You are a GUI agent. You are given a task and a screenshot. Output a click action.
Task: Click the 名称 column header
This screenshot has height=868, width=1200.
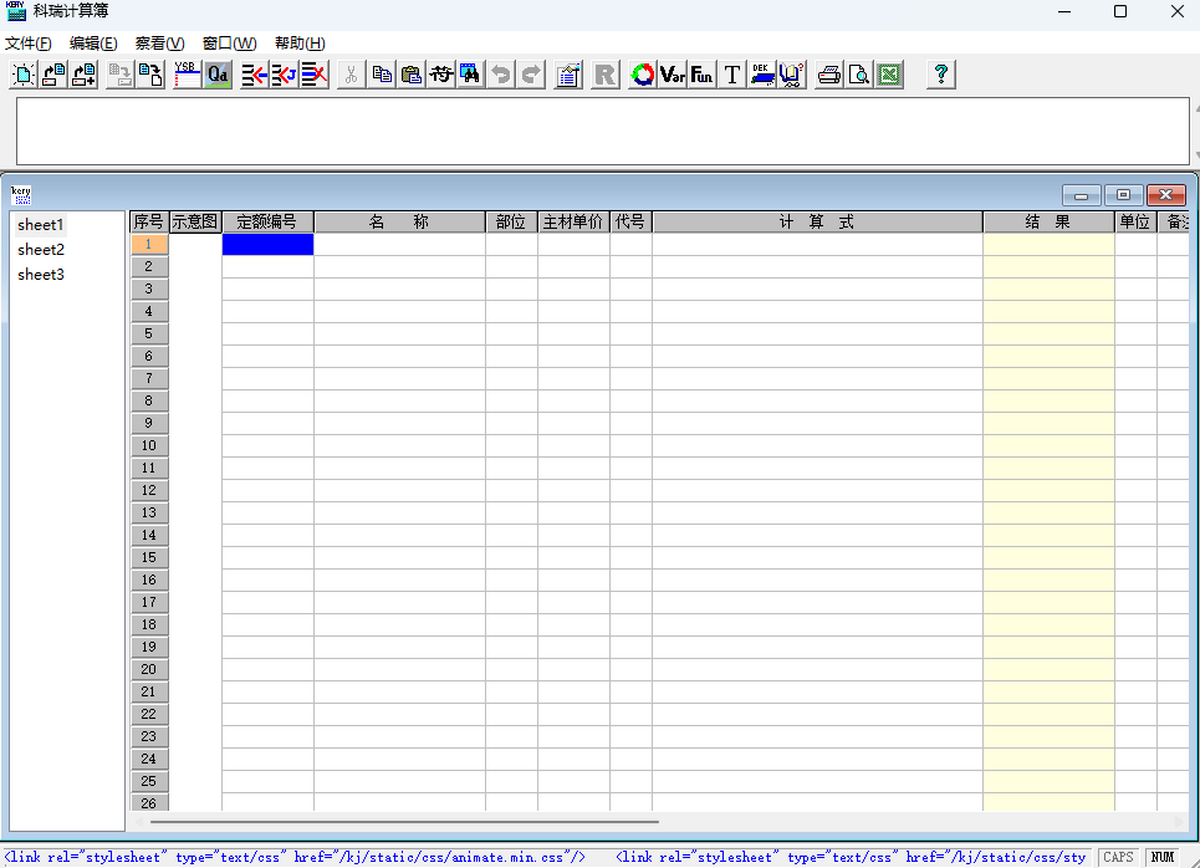(x=400, y=222)
